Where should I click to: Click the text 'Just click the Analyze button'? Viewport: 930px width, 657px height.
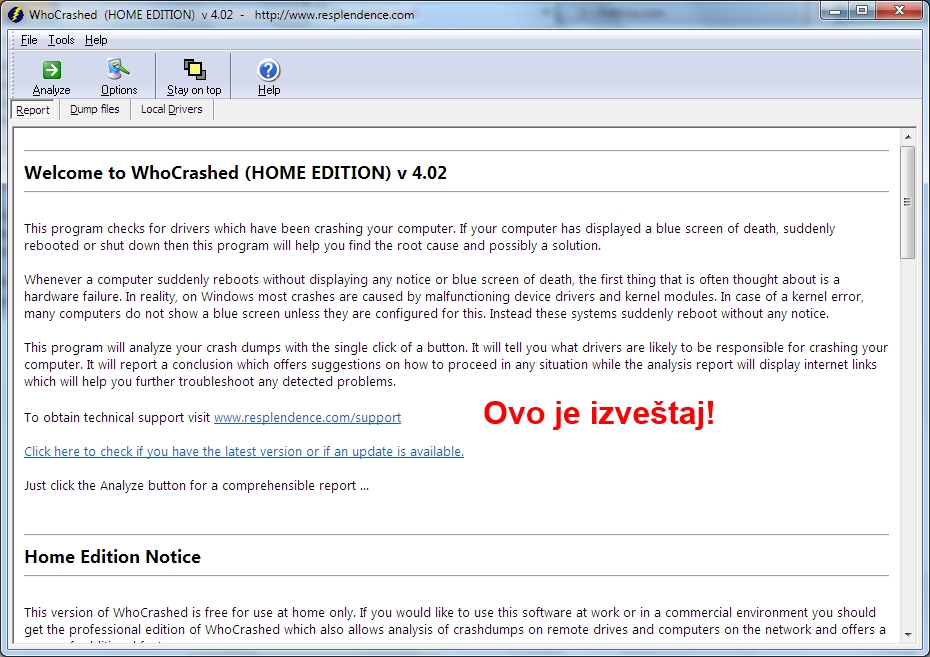106,486
